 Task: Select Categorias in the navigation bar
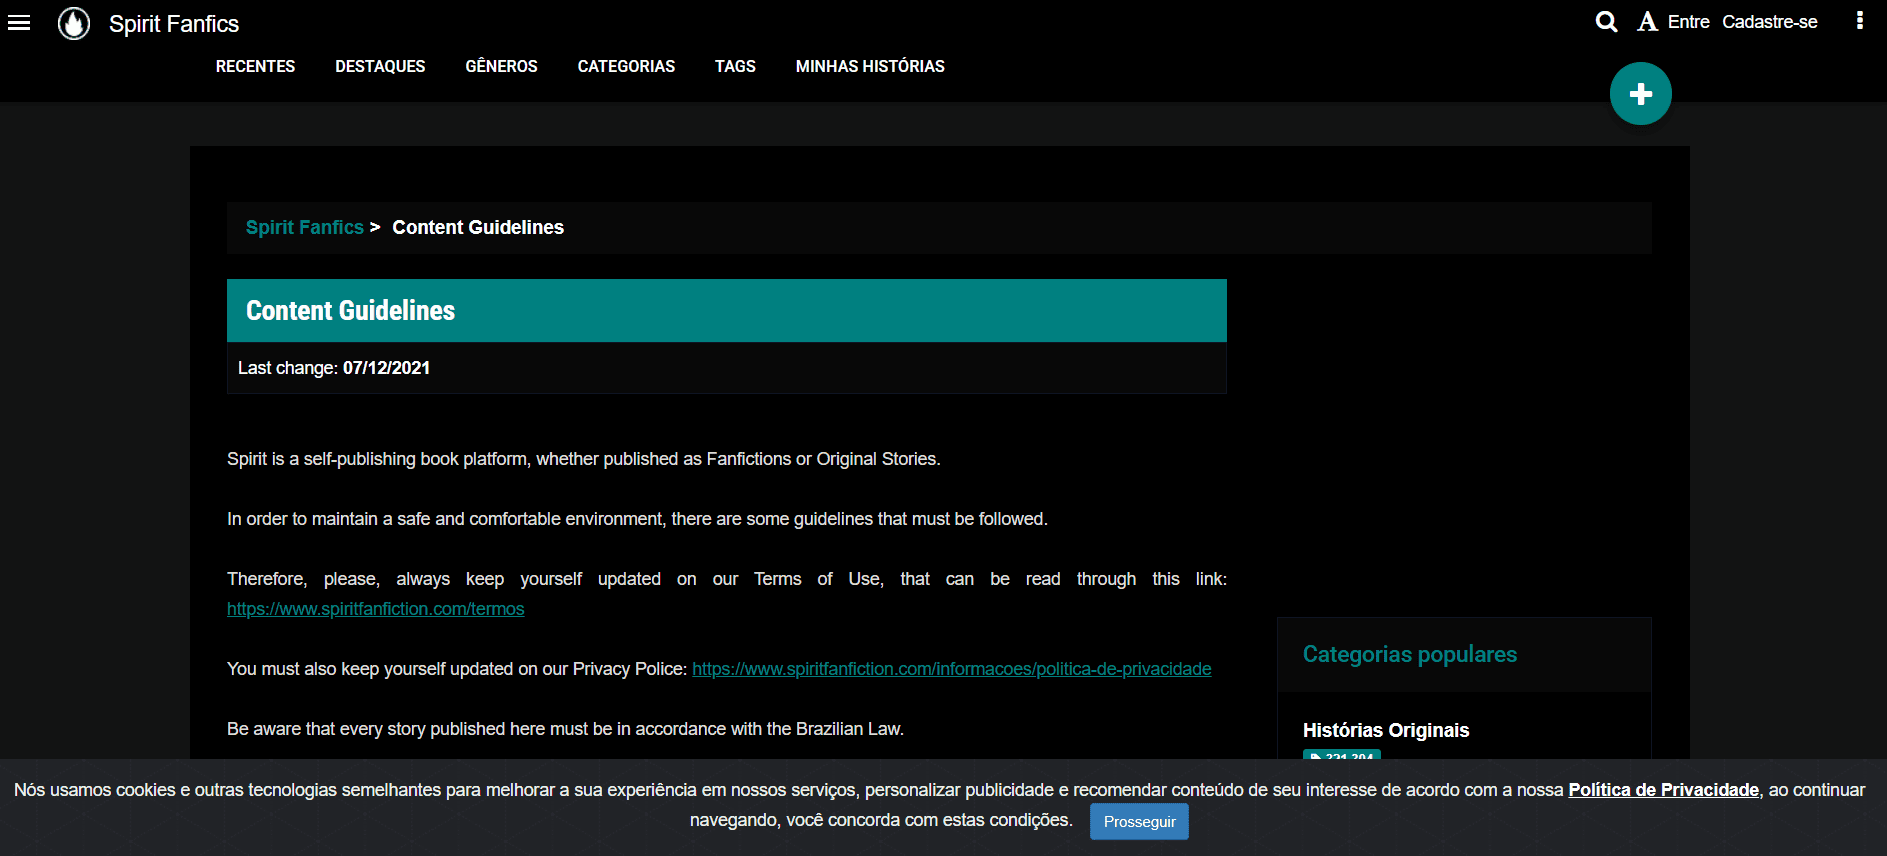(626, 66)
